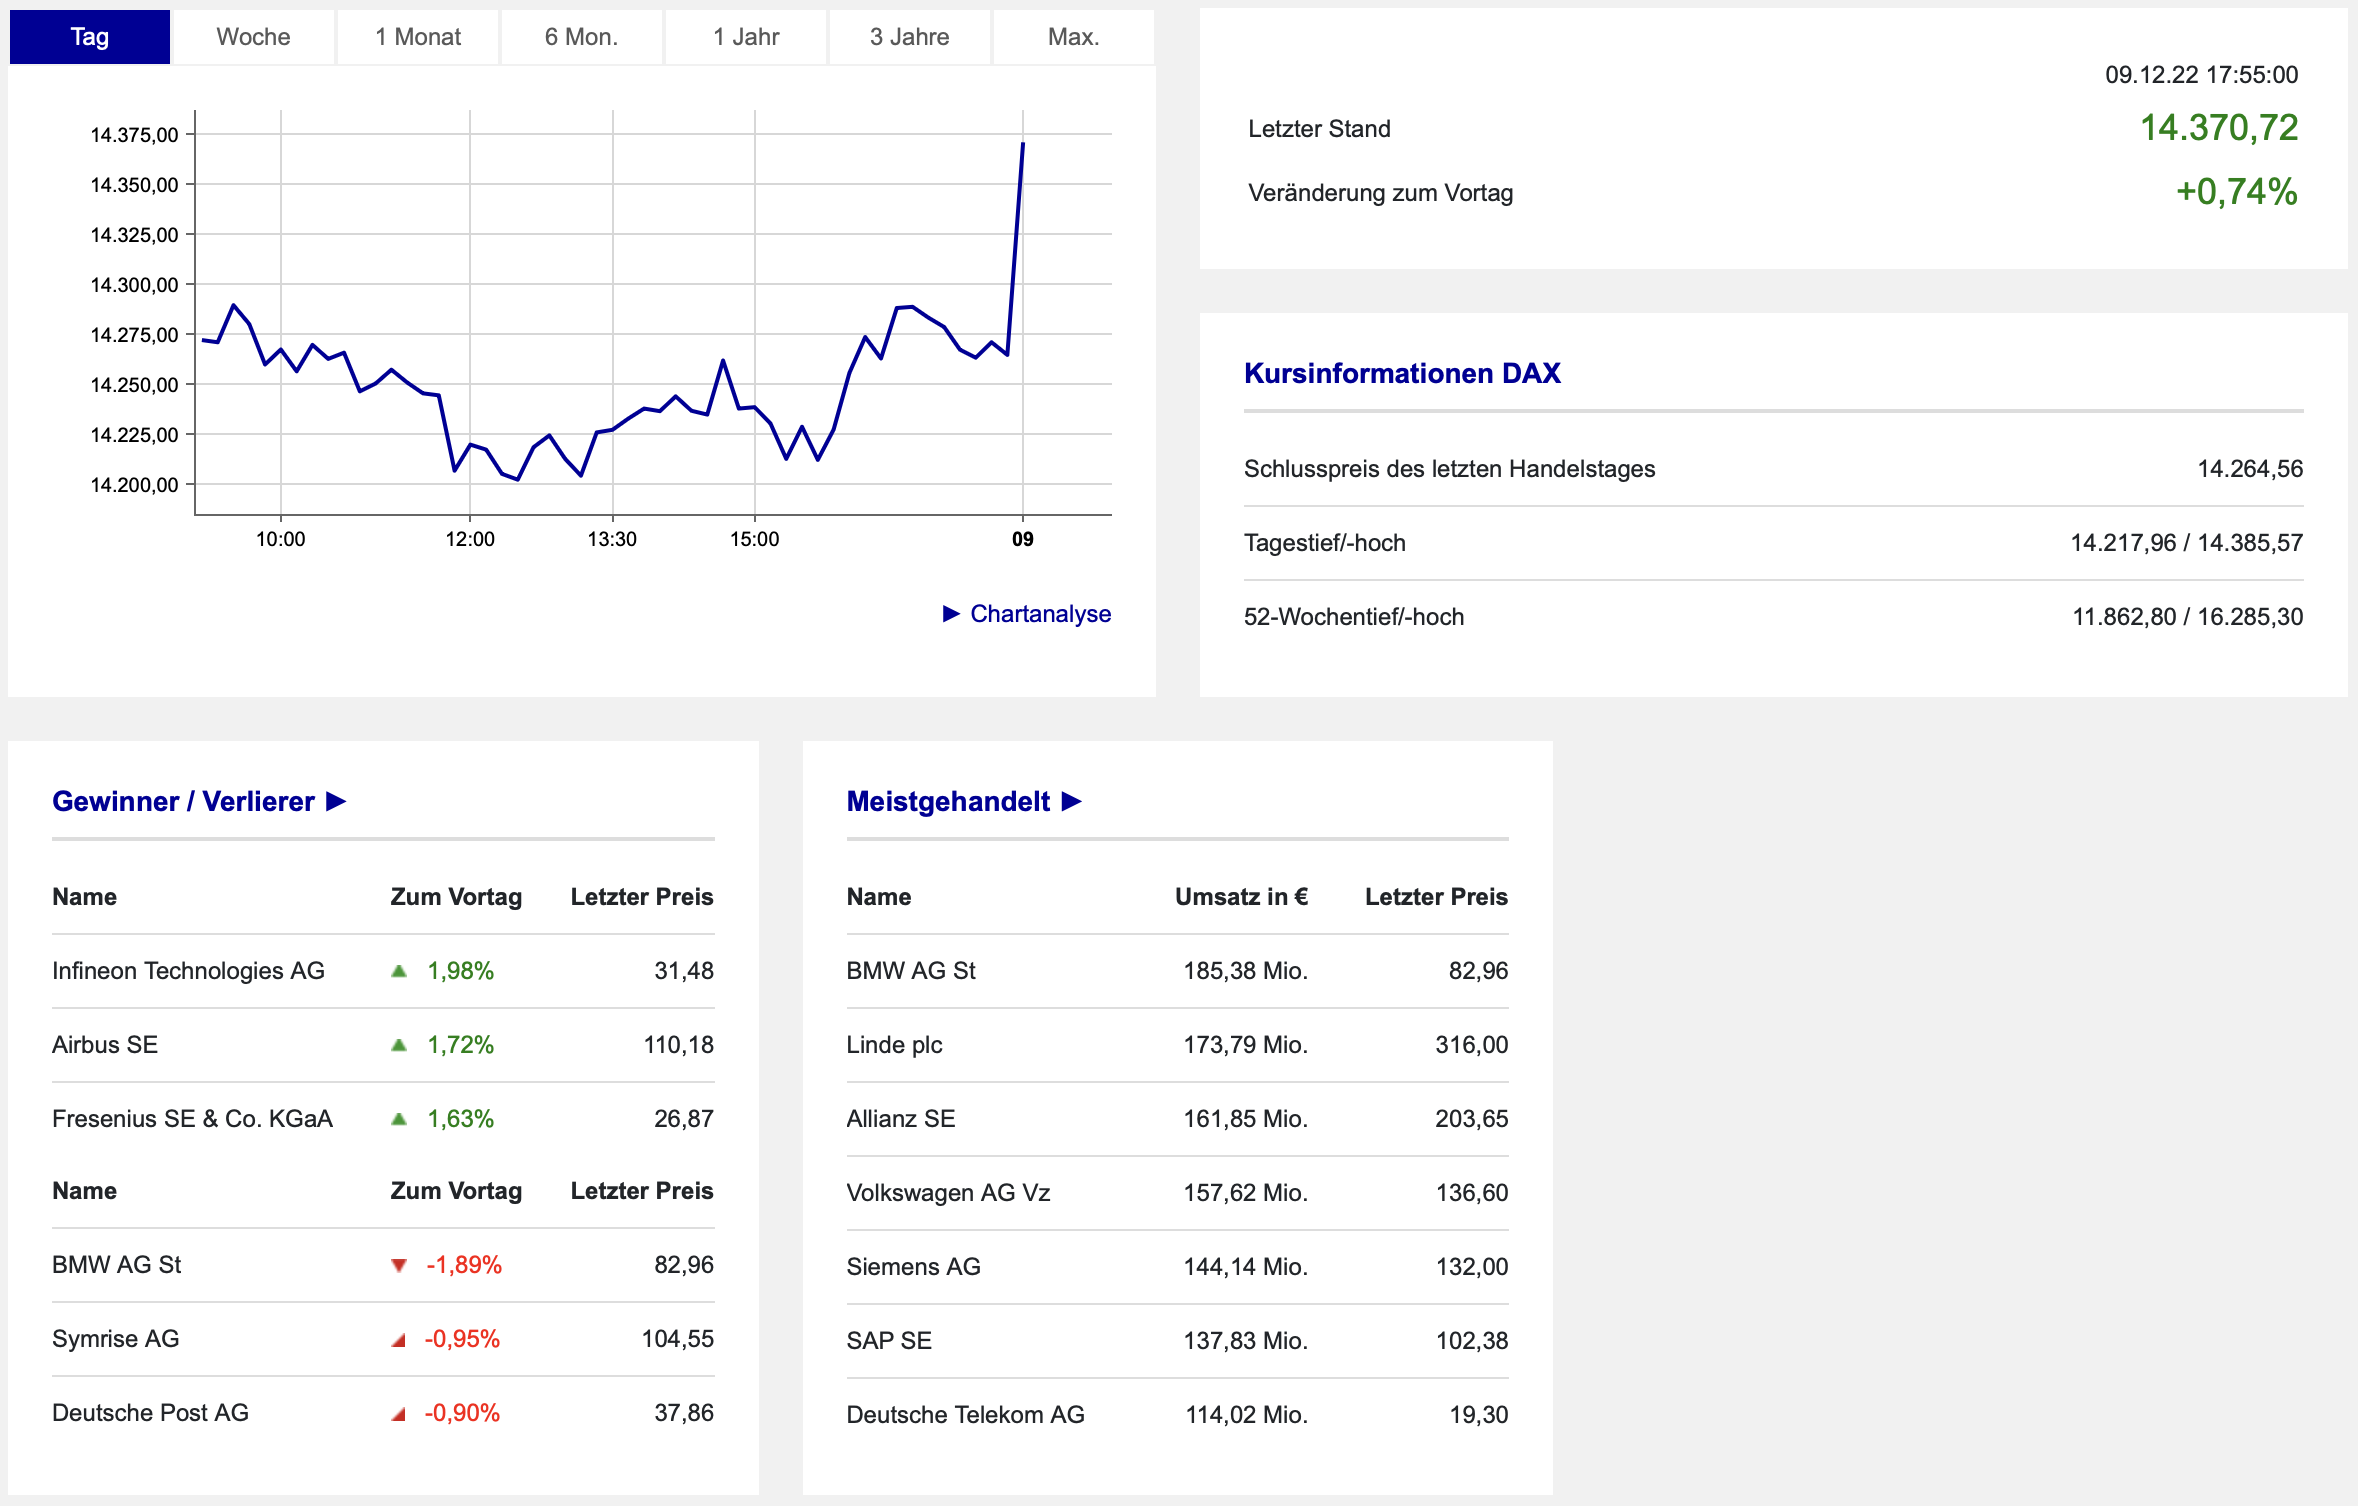The image size is (2358, 1506).
Task: Select the 1 Jahr chart tab
Action: click(746, 37)
